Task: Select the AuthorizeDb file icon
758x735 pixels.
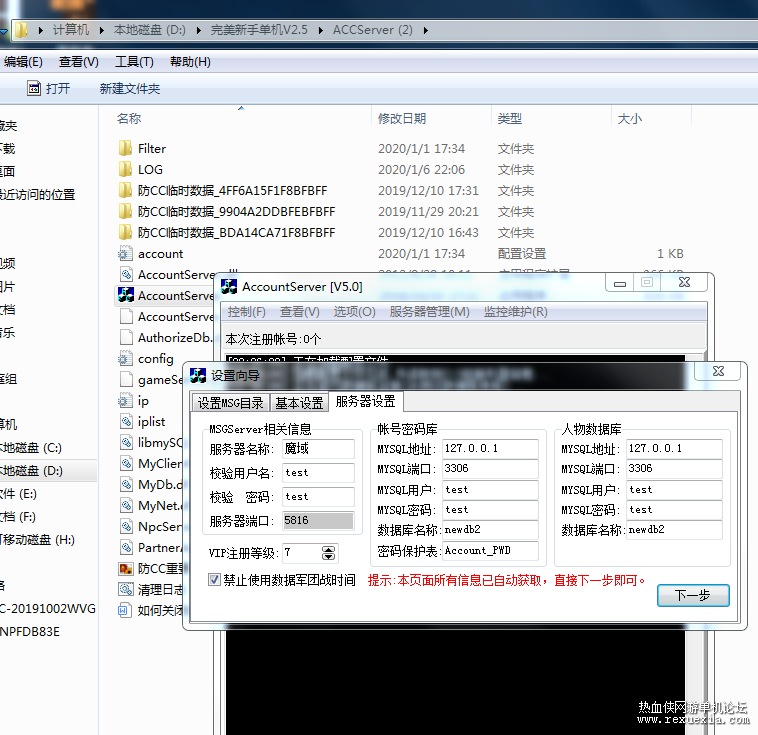Action: 126,337
